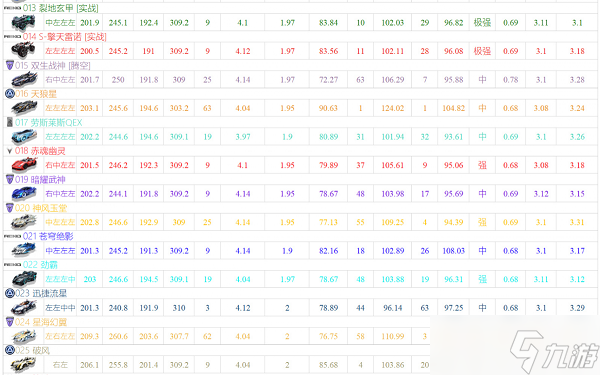
Task: Click the 108.03 value in 苍穹绝影 row
Action: (453, 251)
